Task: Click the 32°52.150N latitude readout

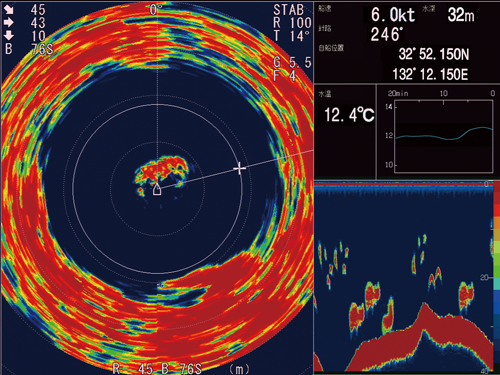Action: pyautogui.click(x=434, y=54)
